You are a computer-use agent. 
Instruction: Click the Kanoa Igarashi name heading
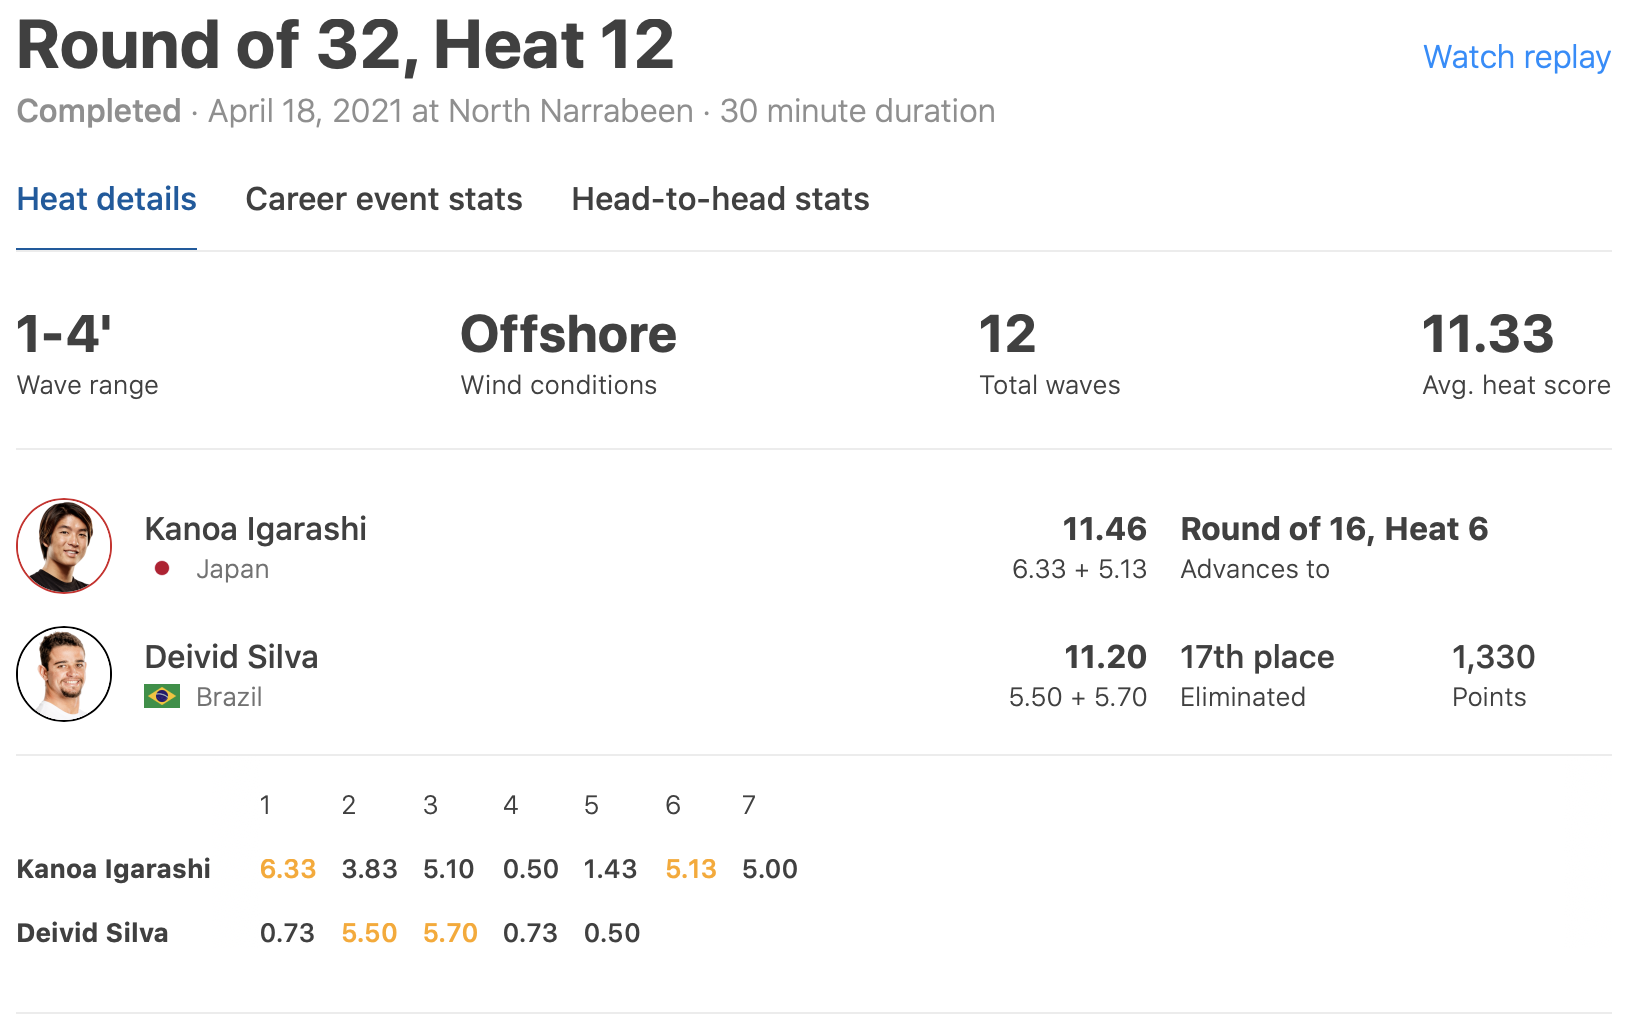tap(256, 529)
